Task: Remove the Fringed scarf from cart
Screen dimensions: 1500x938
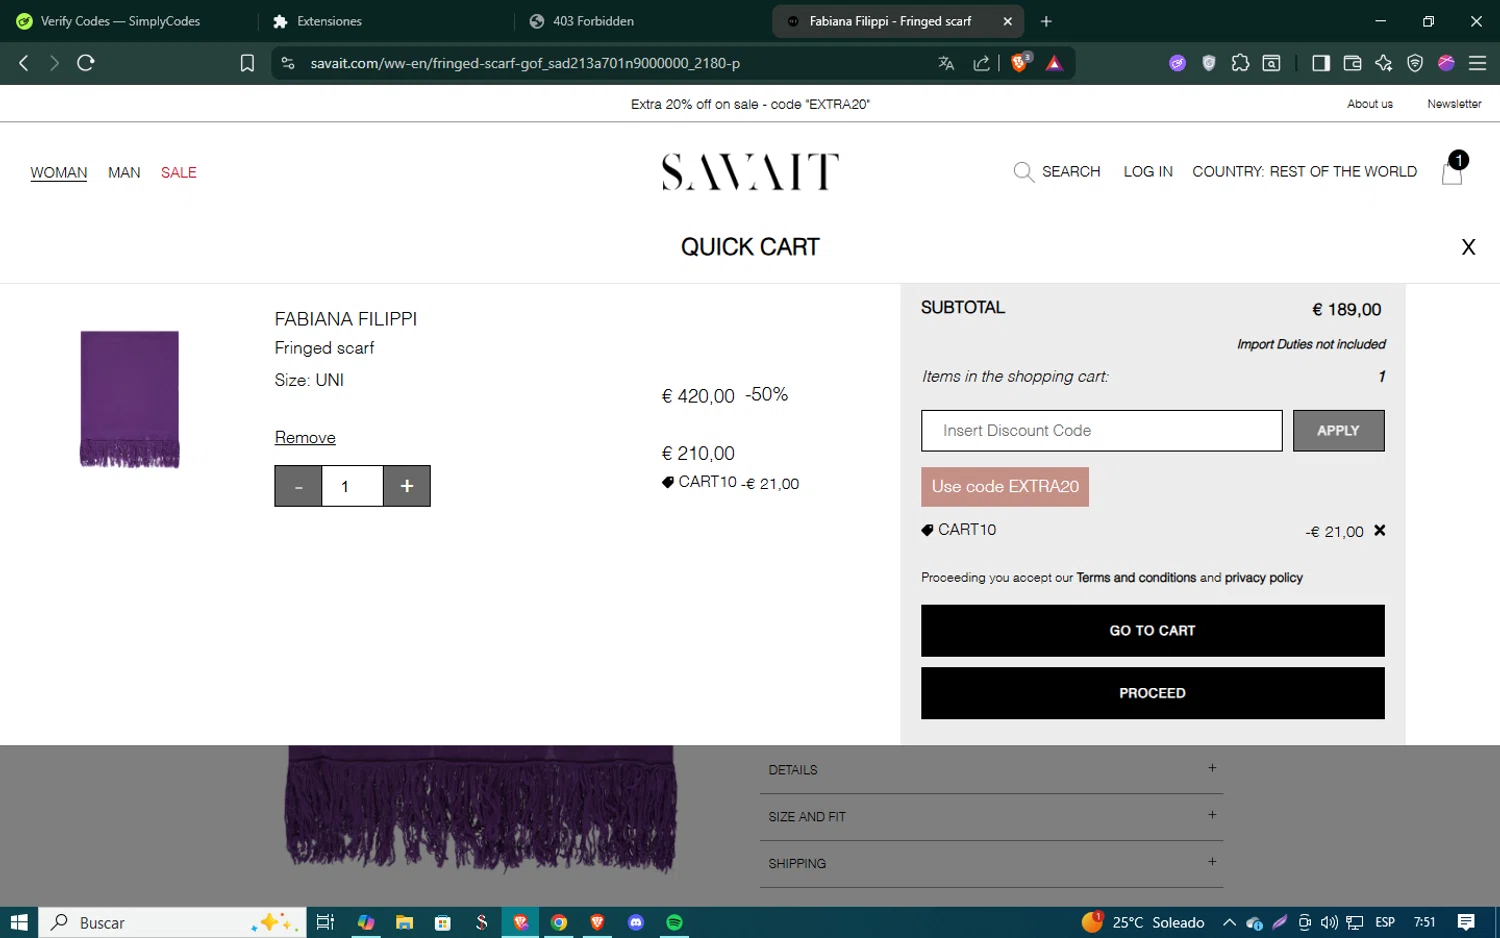Action: 305,438
